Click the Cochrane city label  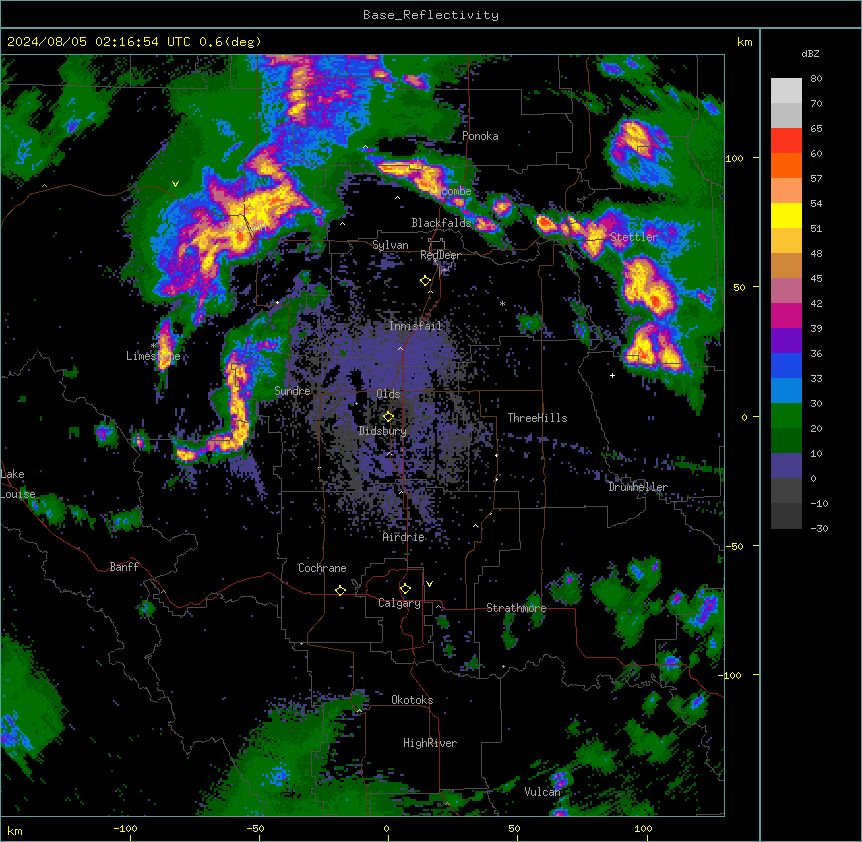[322, 568]
